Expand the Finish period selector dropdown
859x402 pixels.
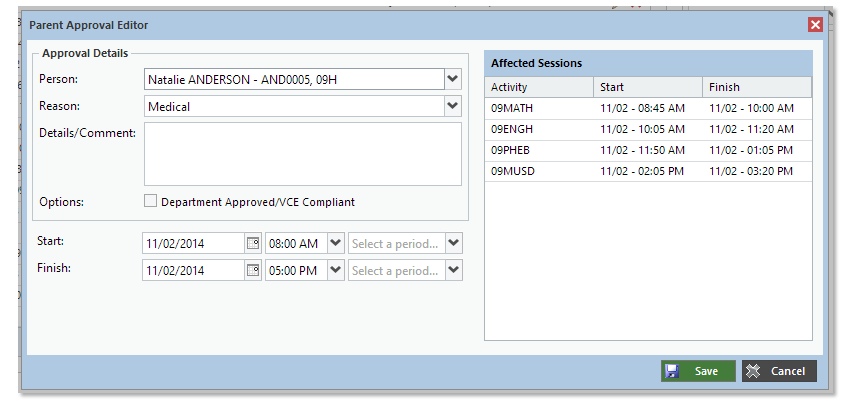point(454,270)
